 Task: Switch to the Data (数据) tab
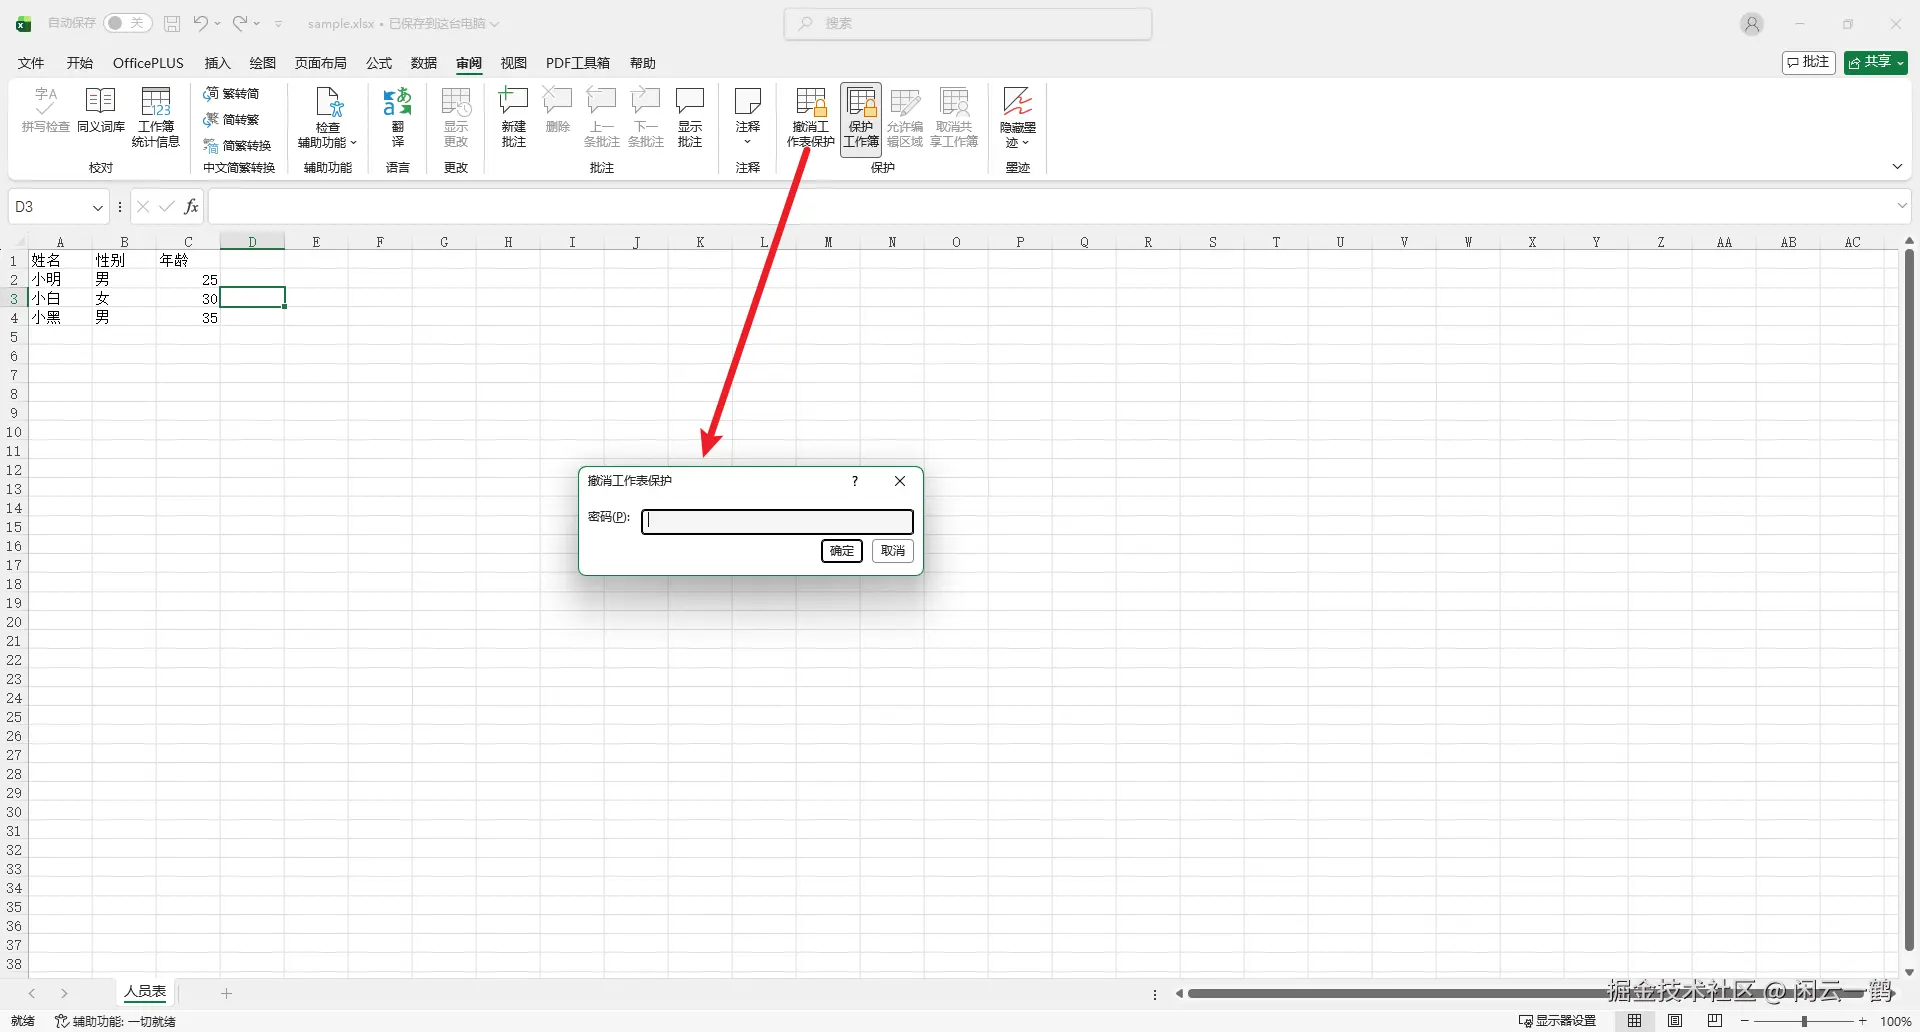(424, 63)
